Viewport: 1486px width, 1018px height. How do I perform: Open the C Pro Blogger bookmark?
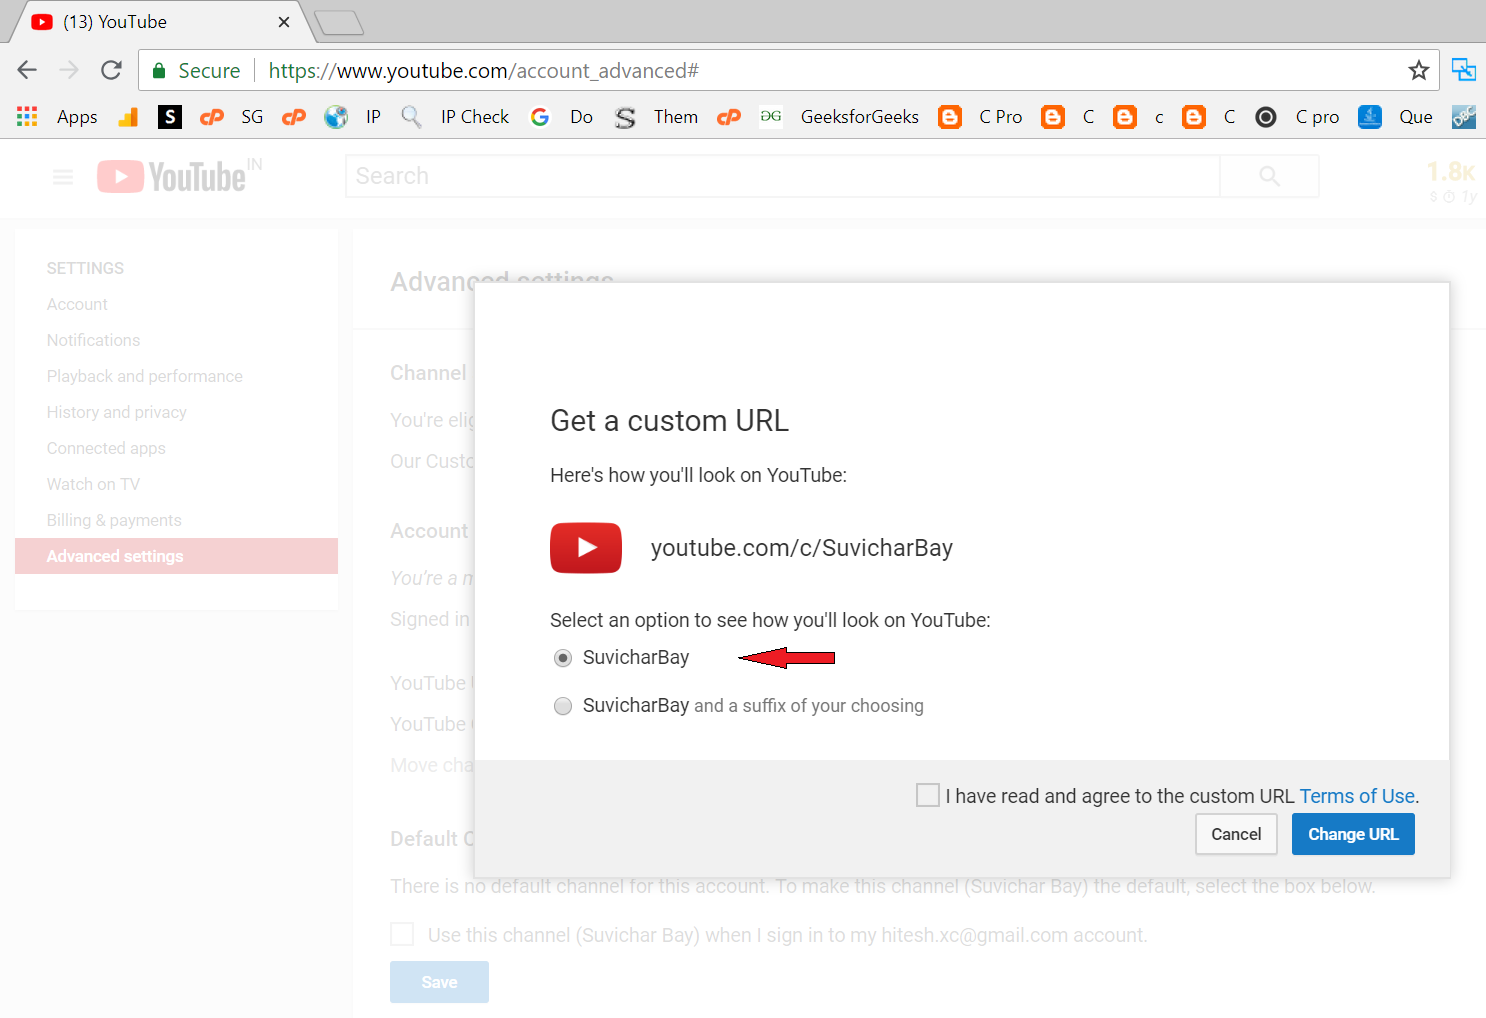click(980, 117)
